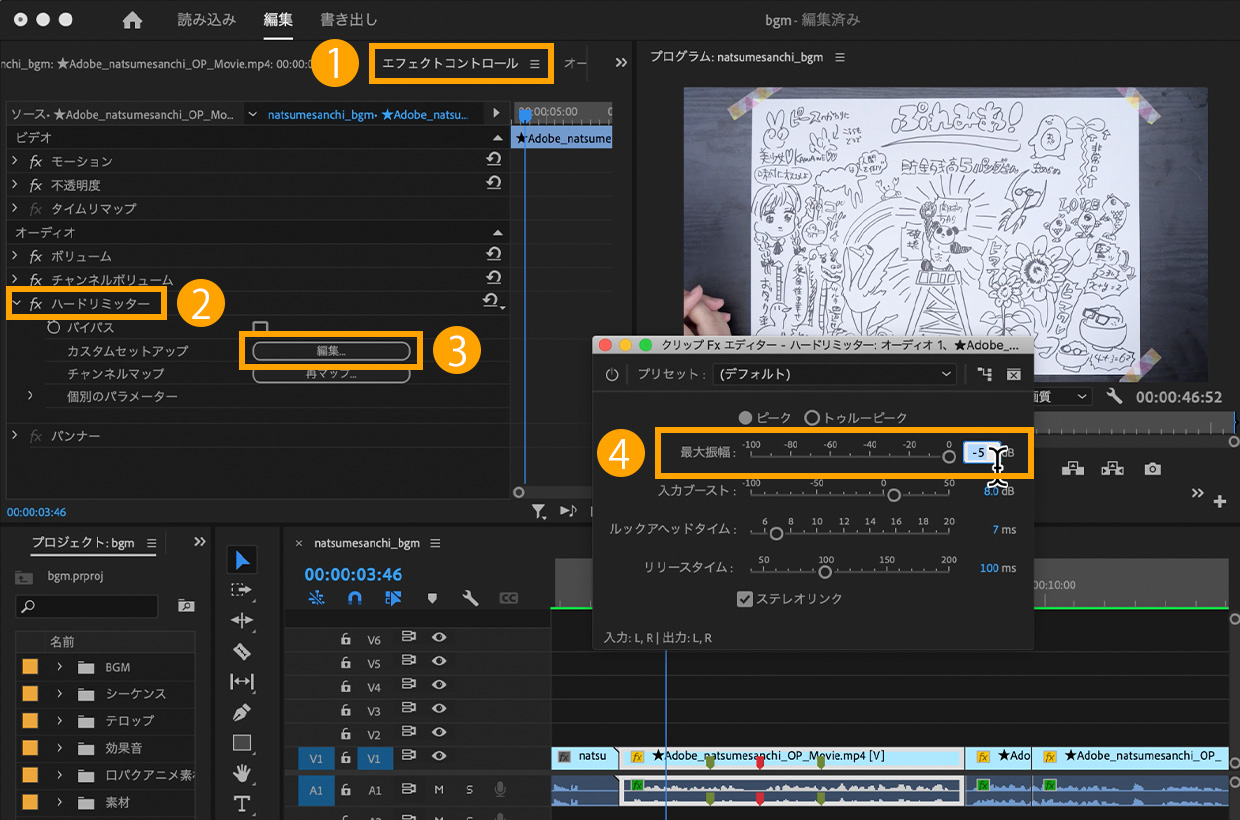This screenshot has height=820, width=1240.
Task: Uncheck the ステレオリンク checkbox
Action: (x=744, y=599)
